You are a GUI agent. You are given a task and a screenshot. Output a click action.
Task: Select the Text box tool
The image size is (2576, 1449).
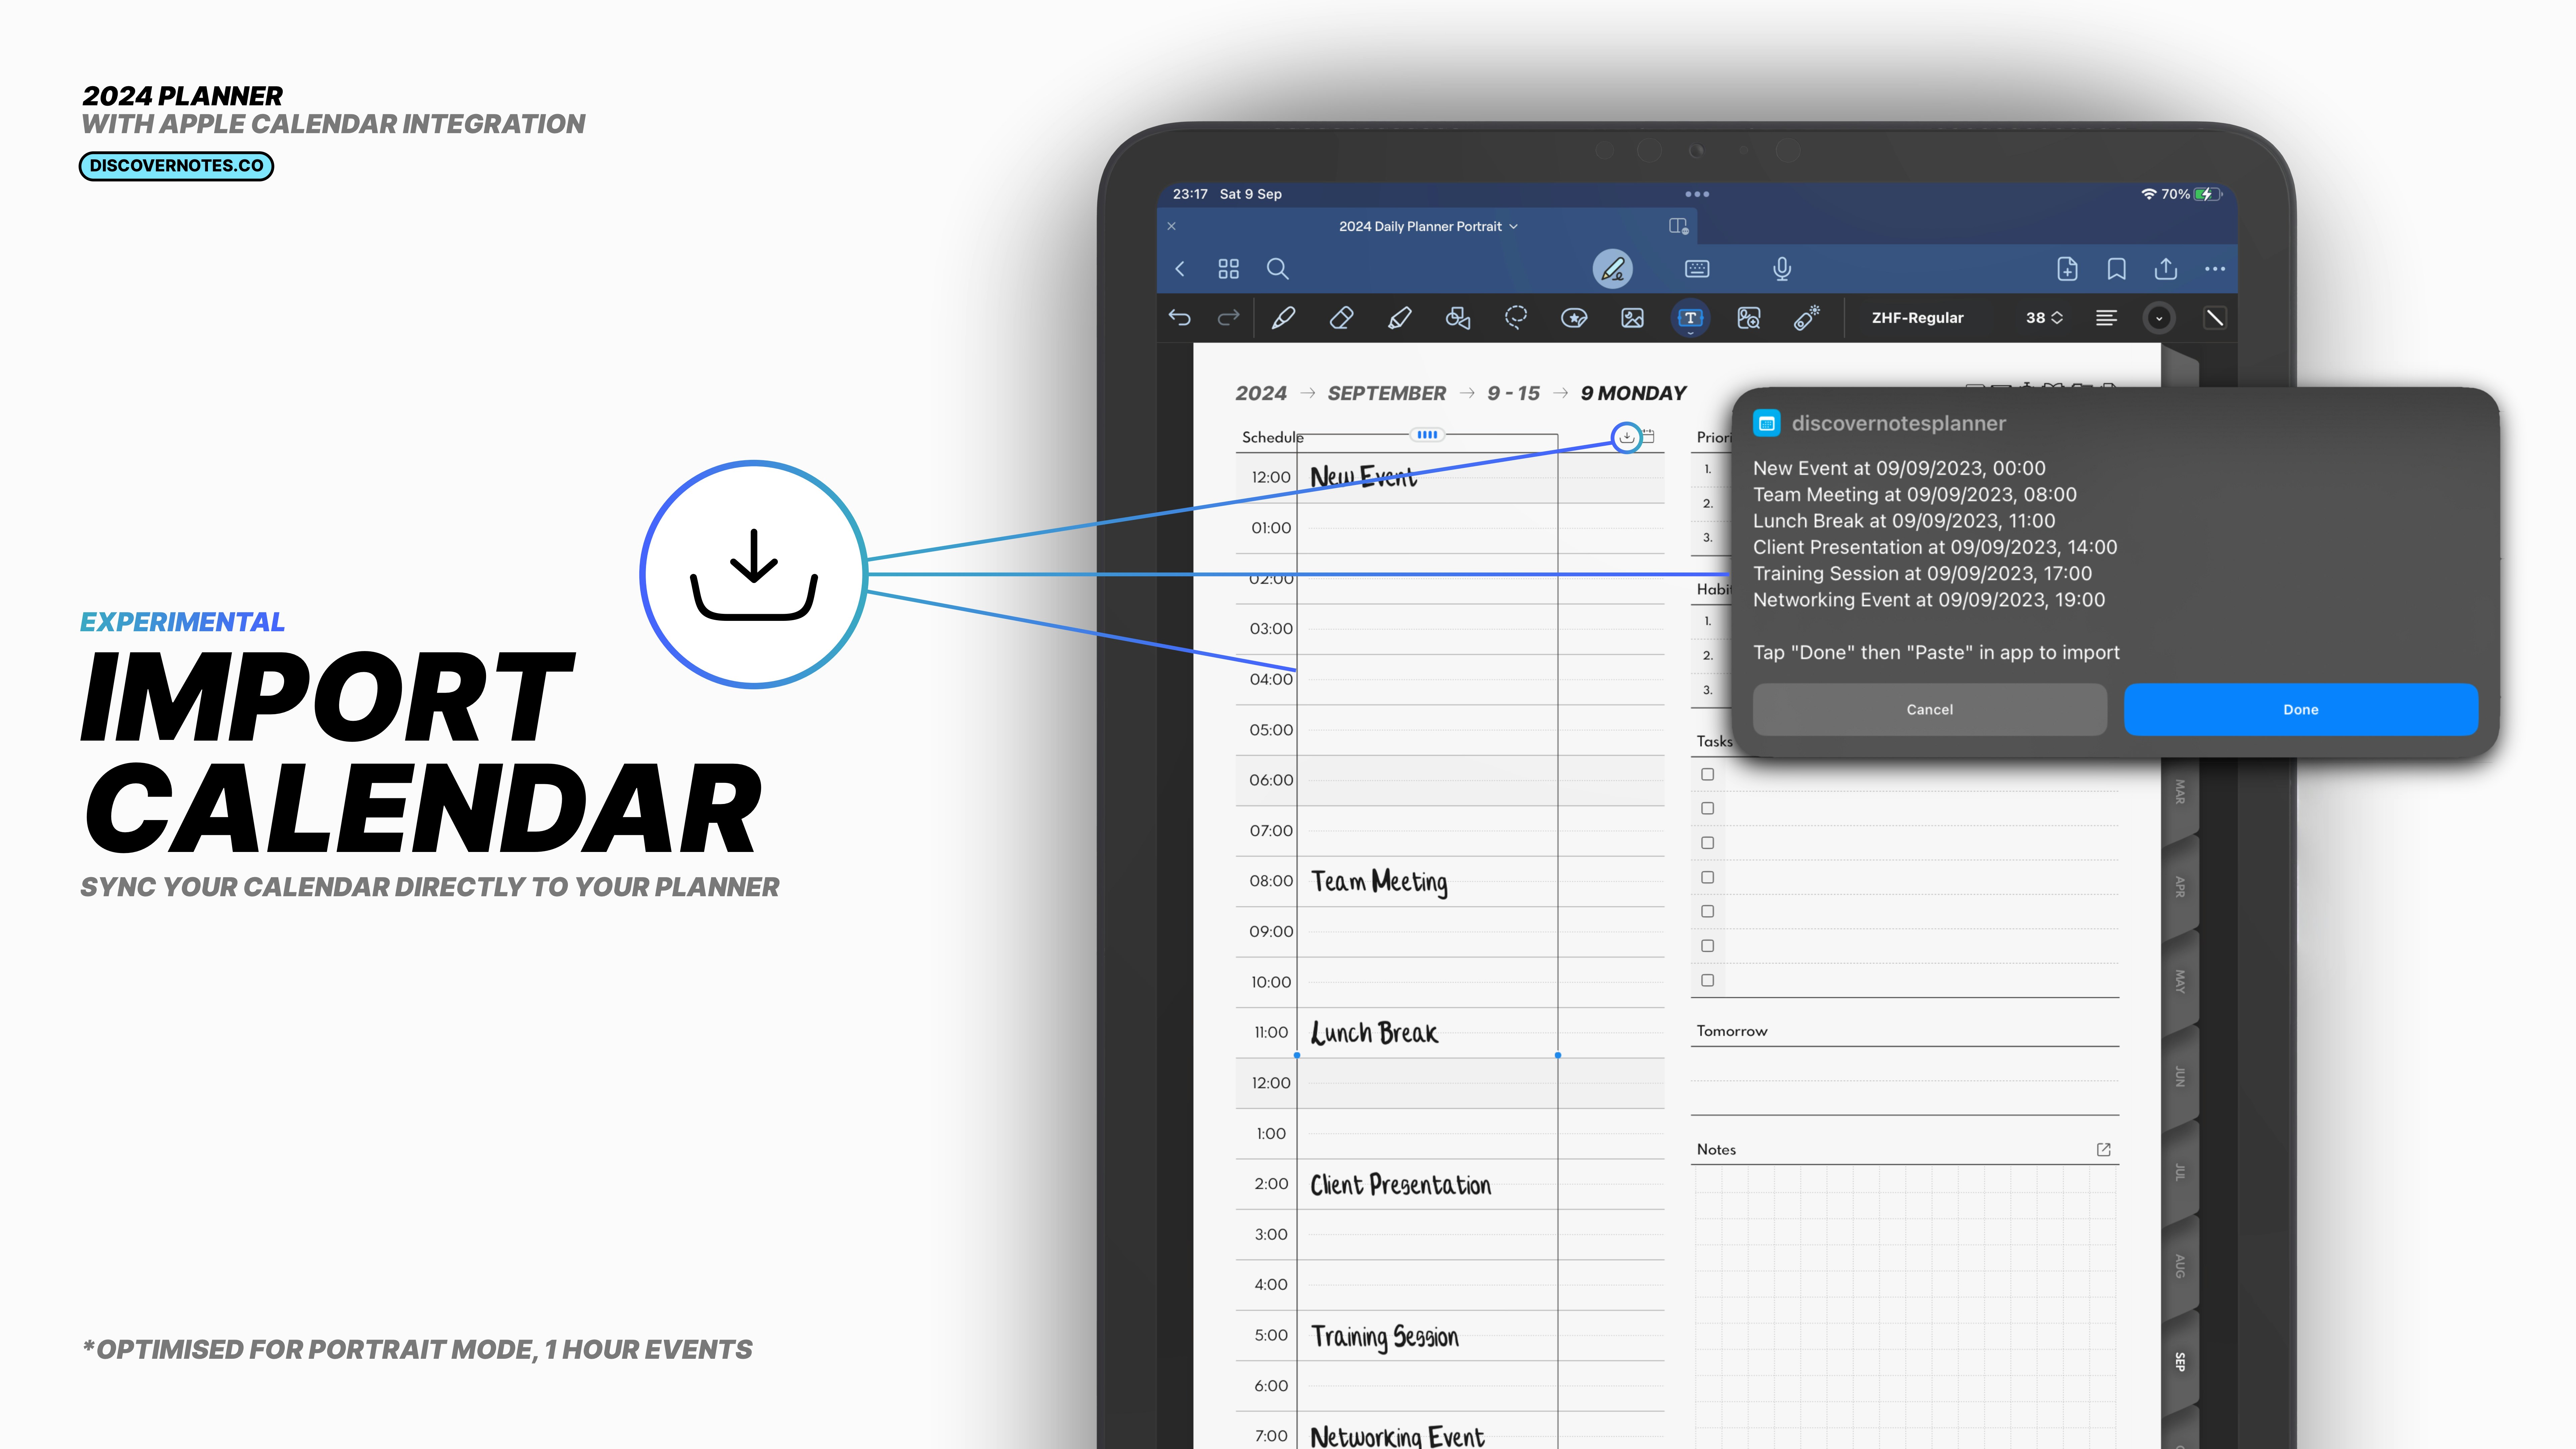[x=1690, y=318]
